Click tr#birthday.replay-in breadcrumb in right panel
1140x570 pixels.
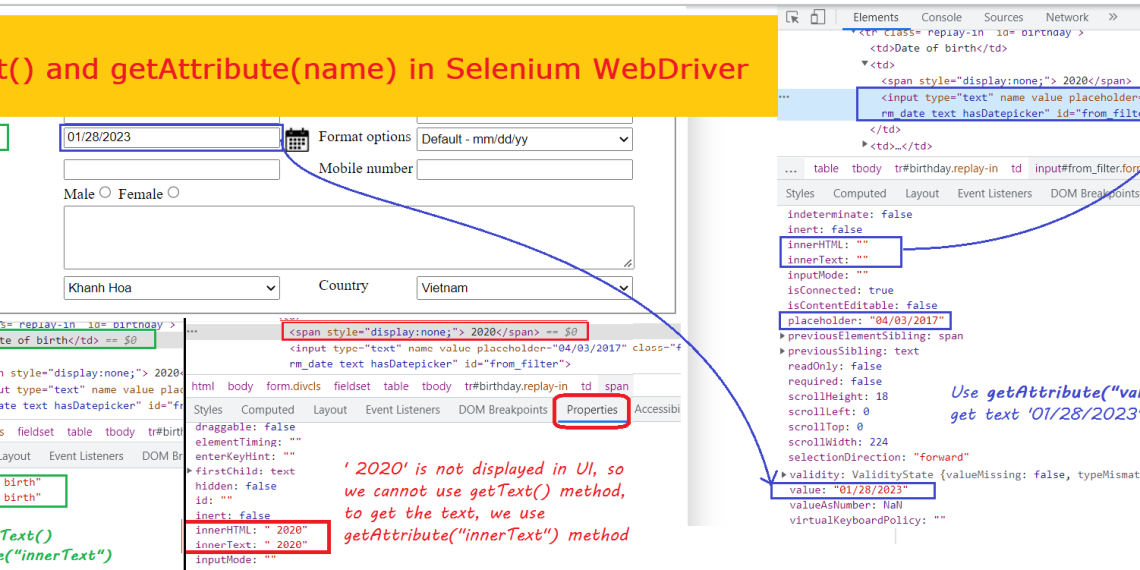coord(946,169)
